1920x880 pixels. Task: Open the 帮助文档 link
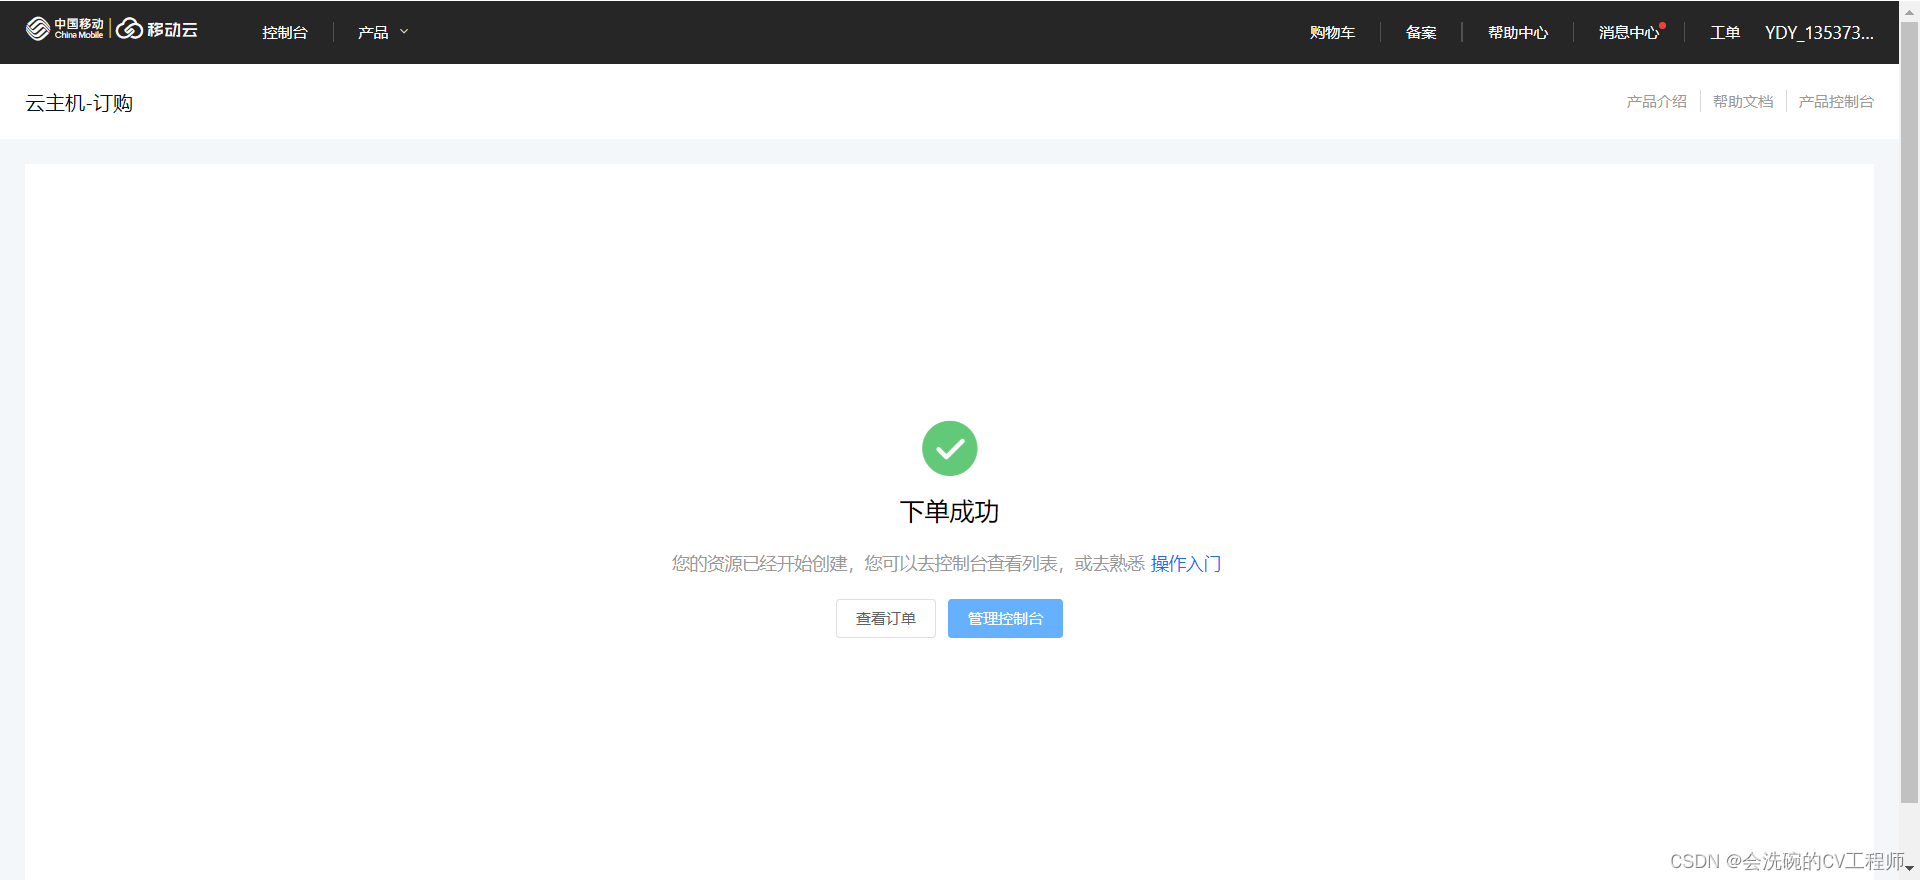(1743, 101)
